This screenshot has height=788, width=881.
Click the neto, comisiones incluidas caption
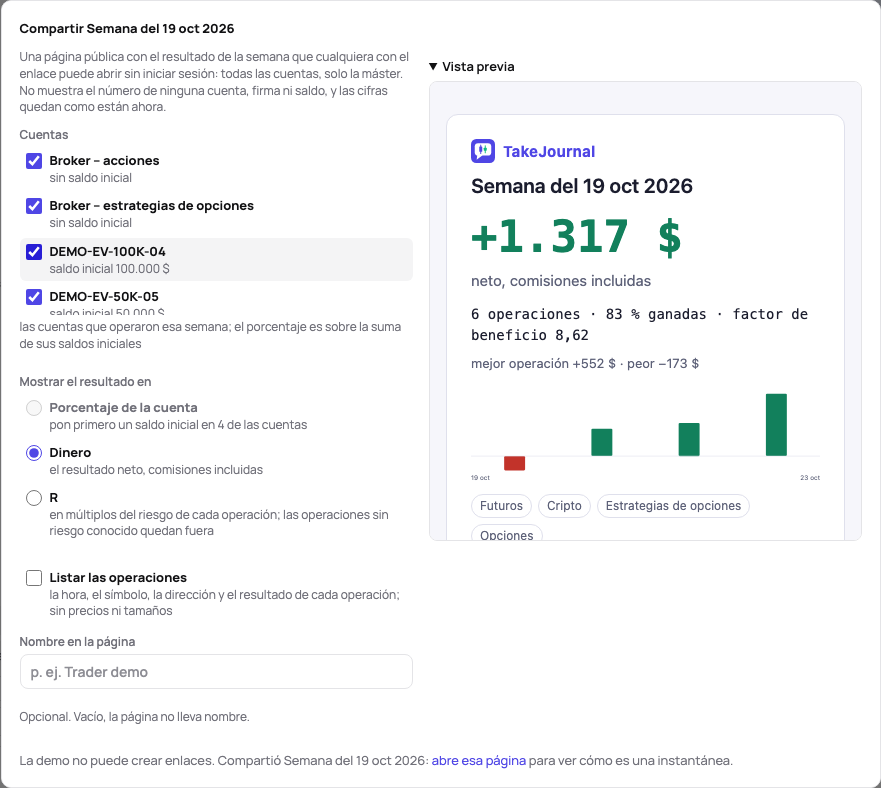point(561,281)
